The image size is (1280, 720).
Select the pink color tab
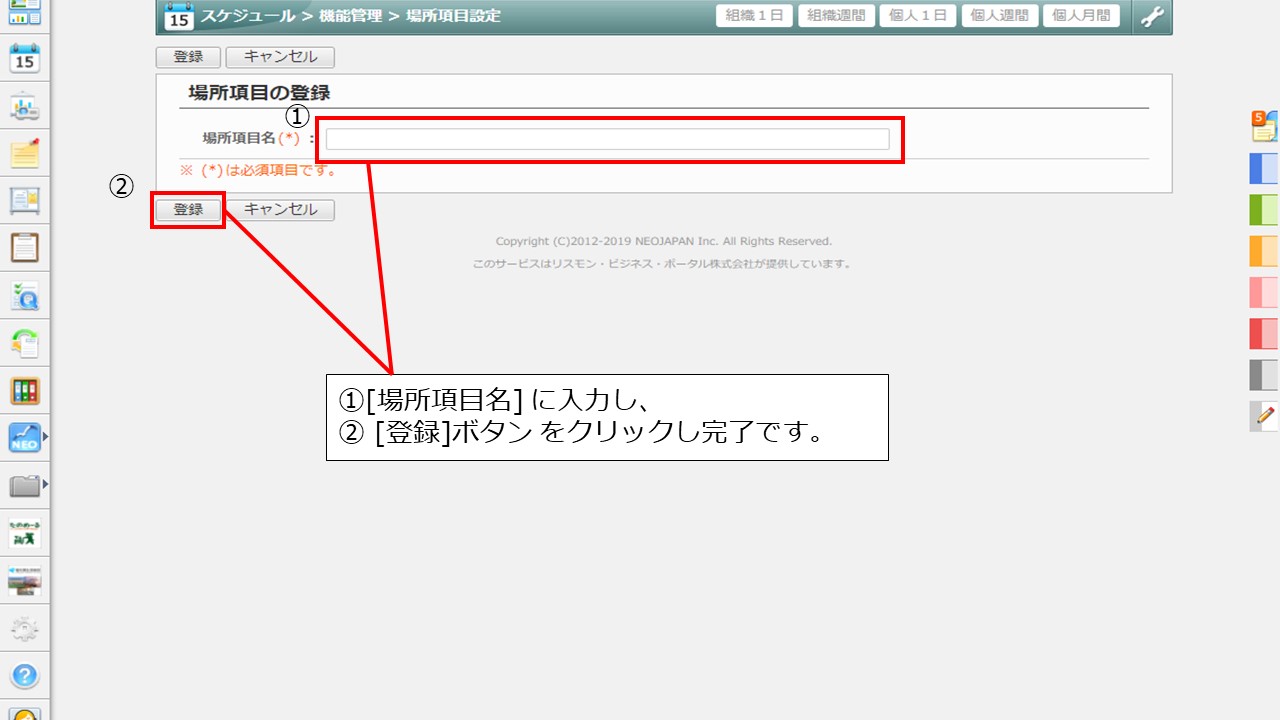(1264, 292)
